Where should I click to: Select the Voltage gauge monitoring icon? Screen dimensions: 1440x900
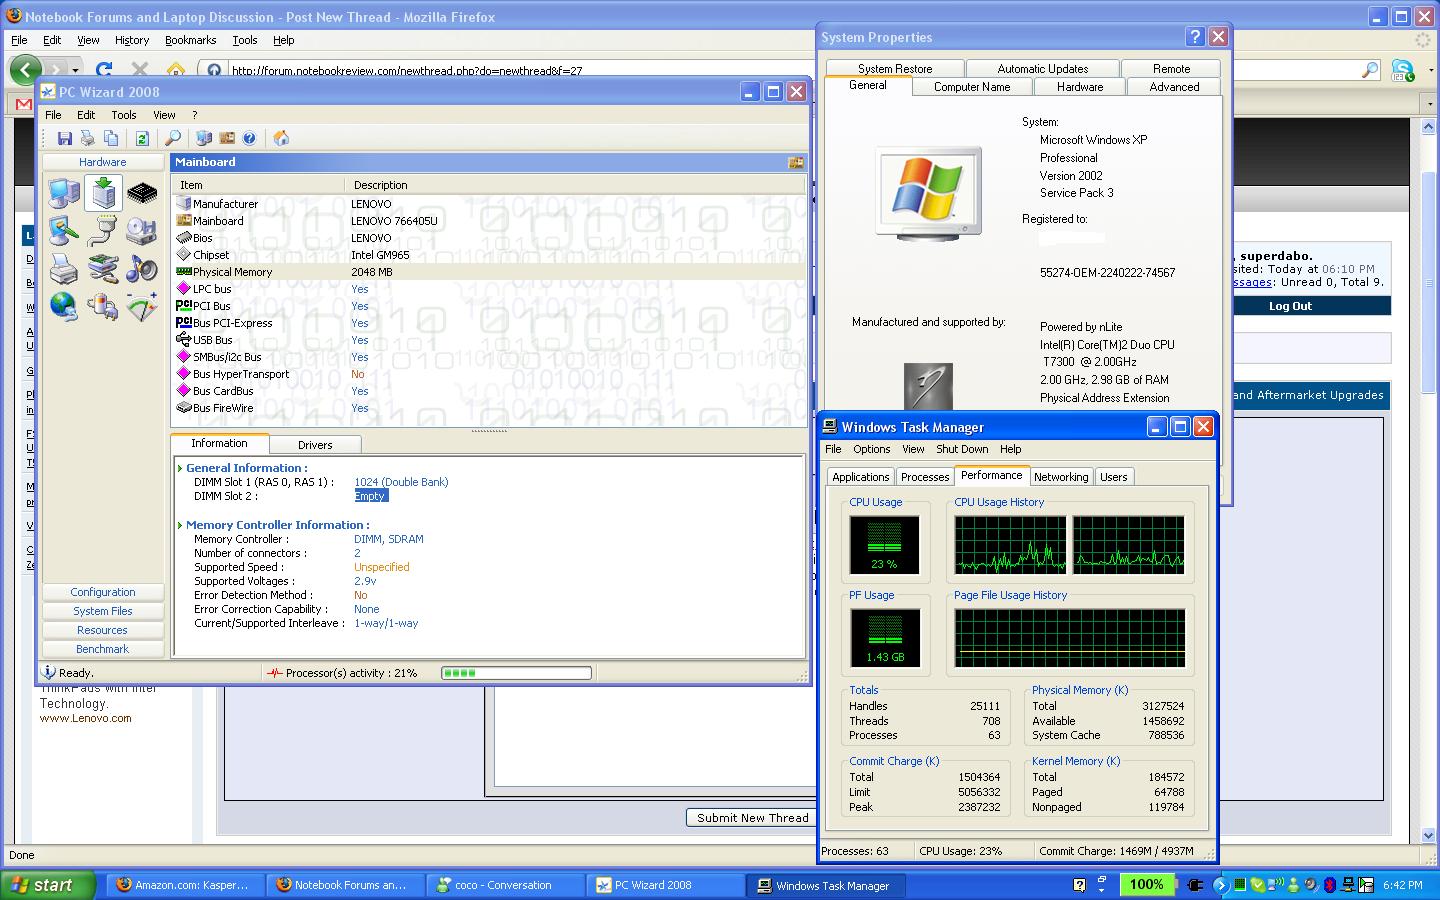(142, 307)
